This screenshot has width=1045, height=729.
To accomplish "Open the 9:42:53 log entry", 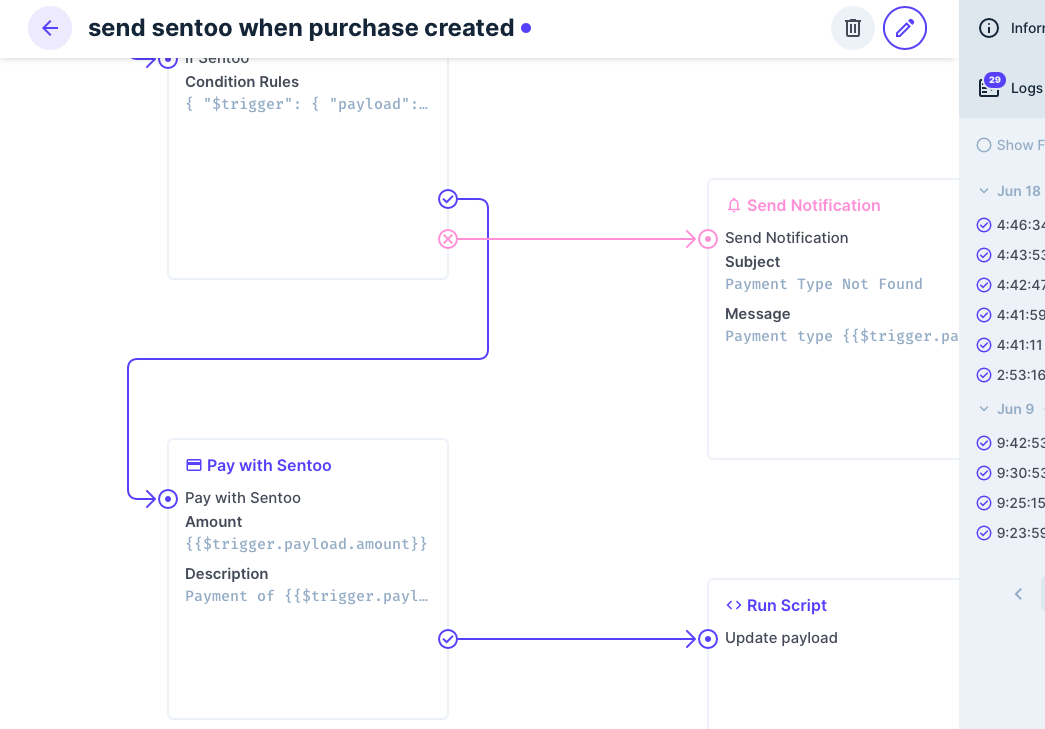I will click(1019, 443).
